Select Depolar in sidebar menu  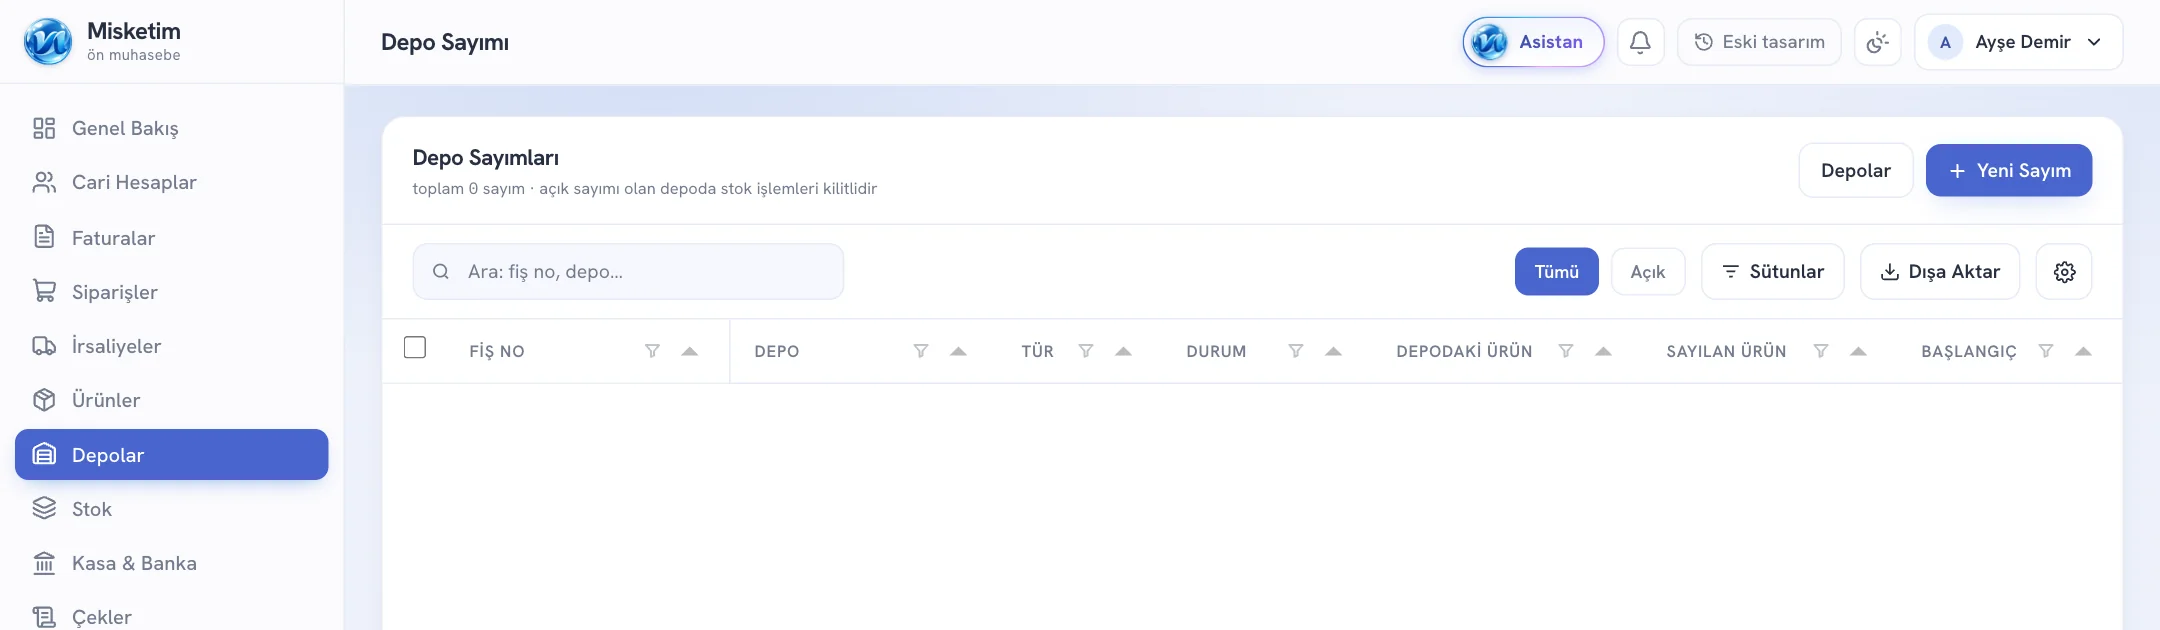172,455
